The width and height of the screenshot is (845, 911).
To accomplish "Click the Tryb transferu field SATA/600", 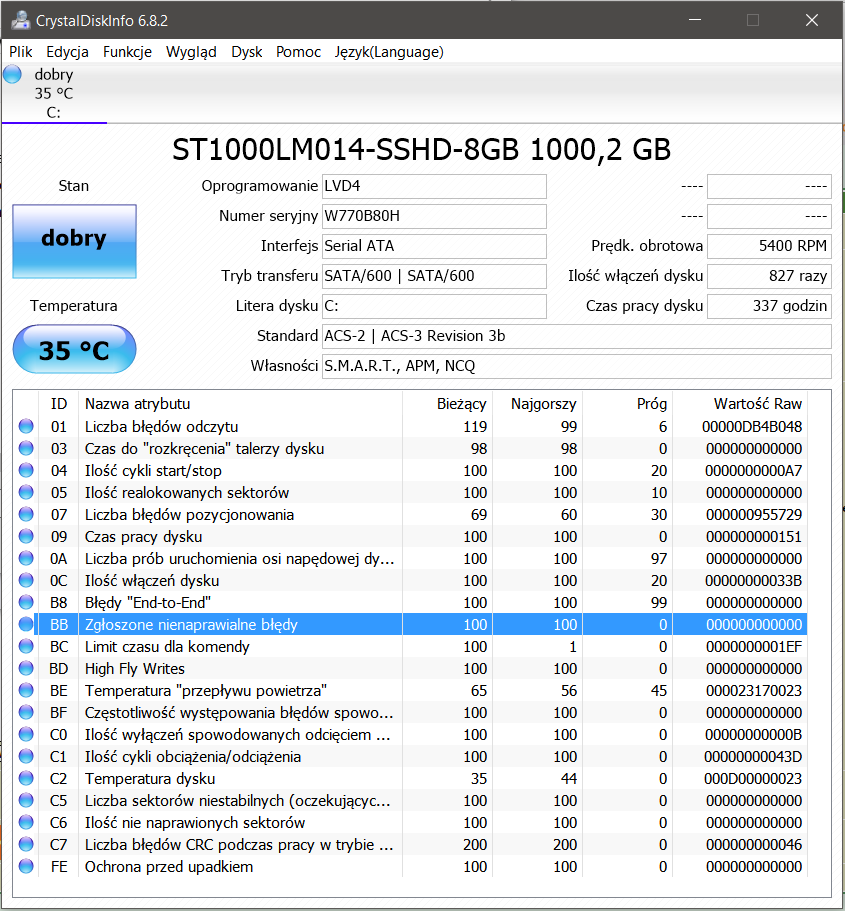I will point(434,277).
